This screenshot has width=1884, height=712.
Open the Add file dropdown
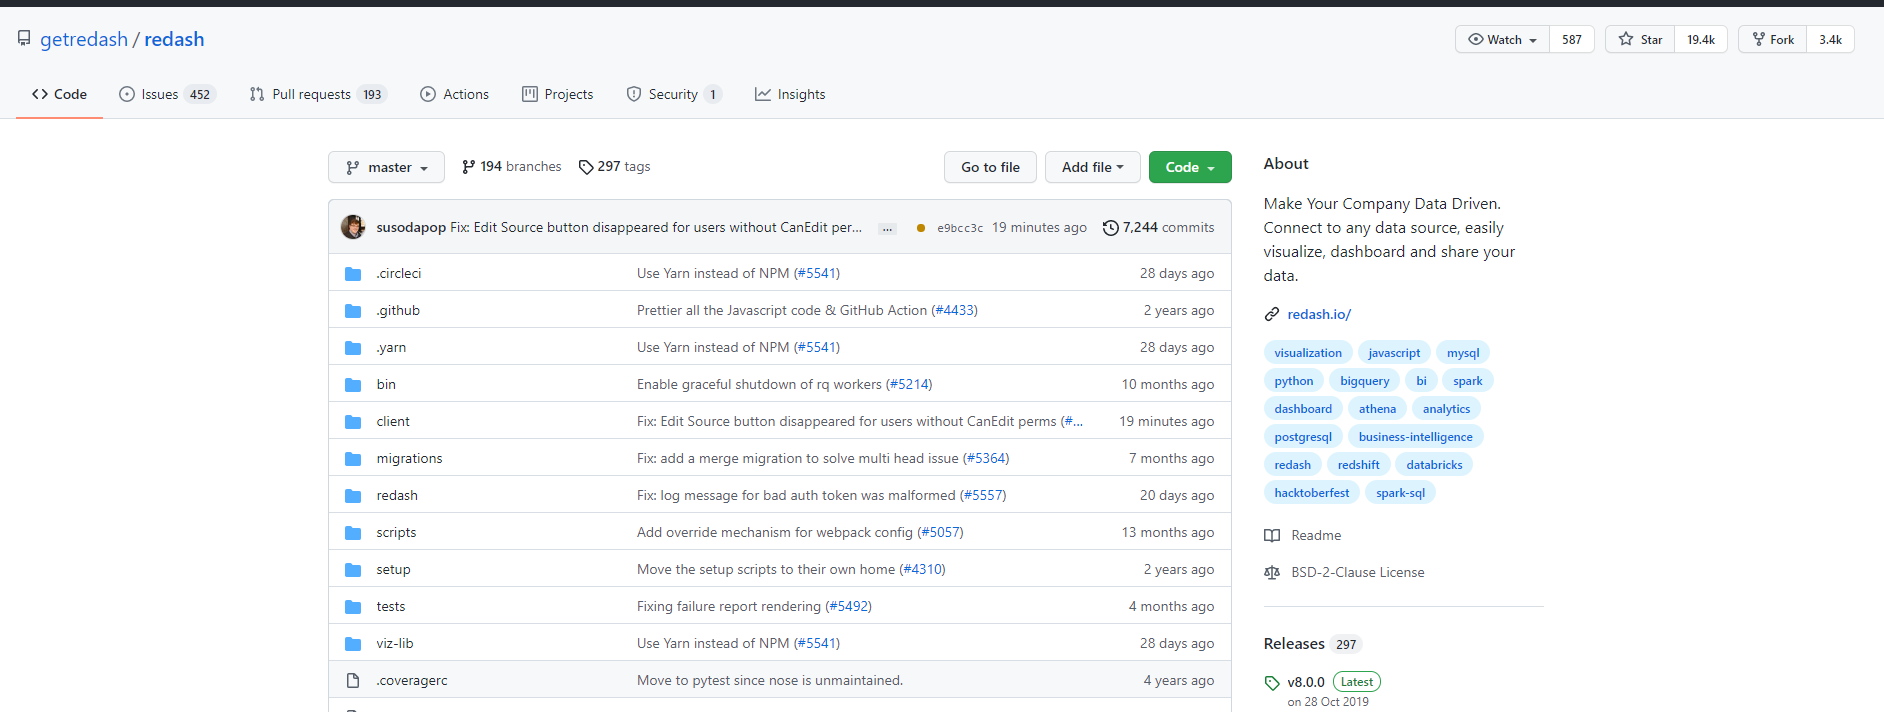click(x=1093, y=167)
